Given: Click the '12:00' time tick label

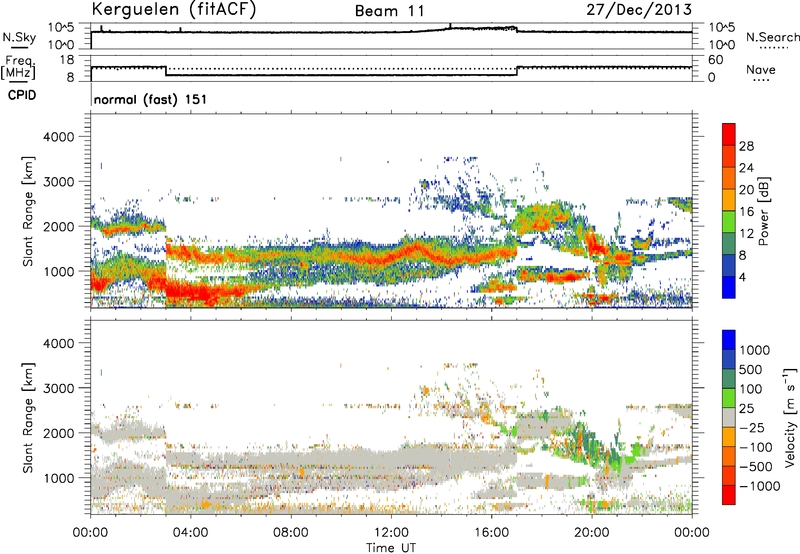Looking at the screenshot, I should (391, 533).
